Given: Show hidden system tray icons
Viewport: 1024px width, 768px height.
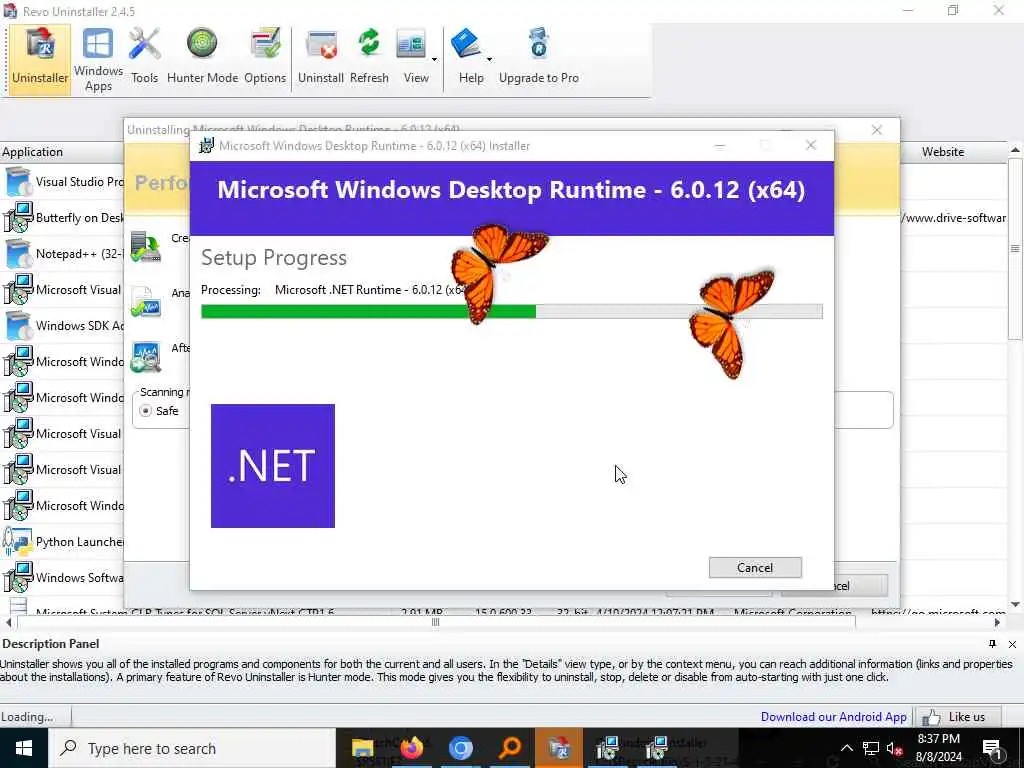Looking at the screenshot, I should point(846,748).
